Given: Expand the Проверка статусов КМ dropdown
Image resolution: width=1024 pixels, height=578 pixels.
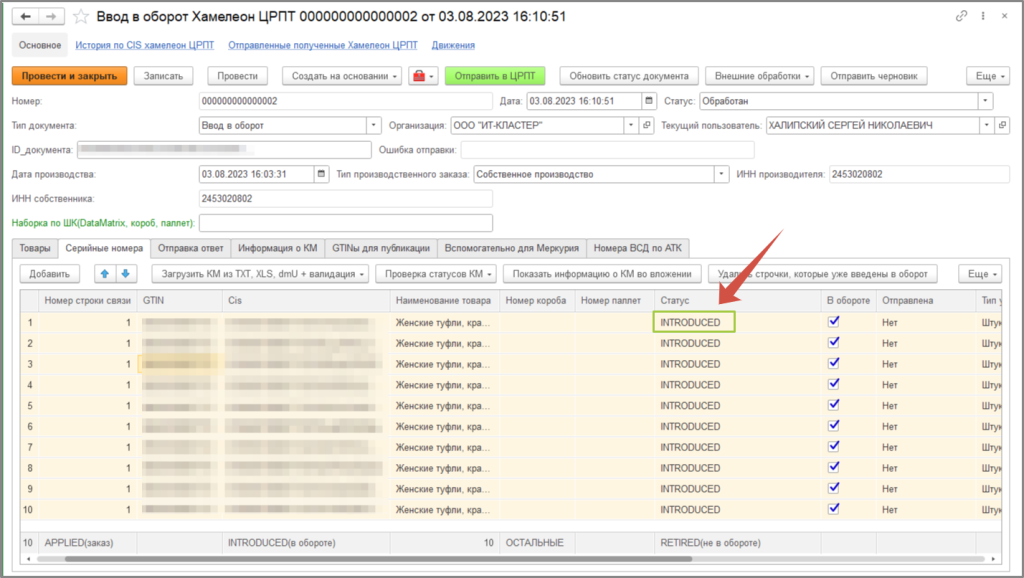Looking at the screenshot, I should click(436, 274).
